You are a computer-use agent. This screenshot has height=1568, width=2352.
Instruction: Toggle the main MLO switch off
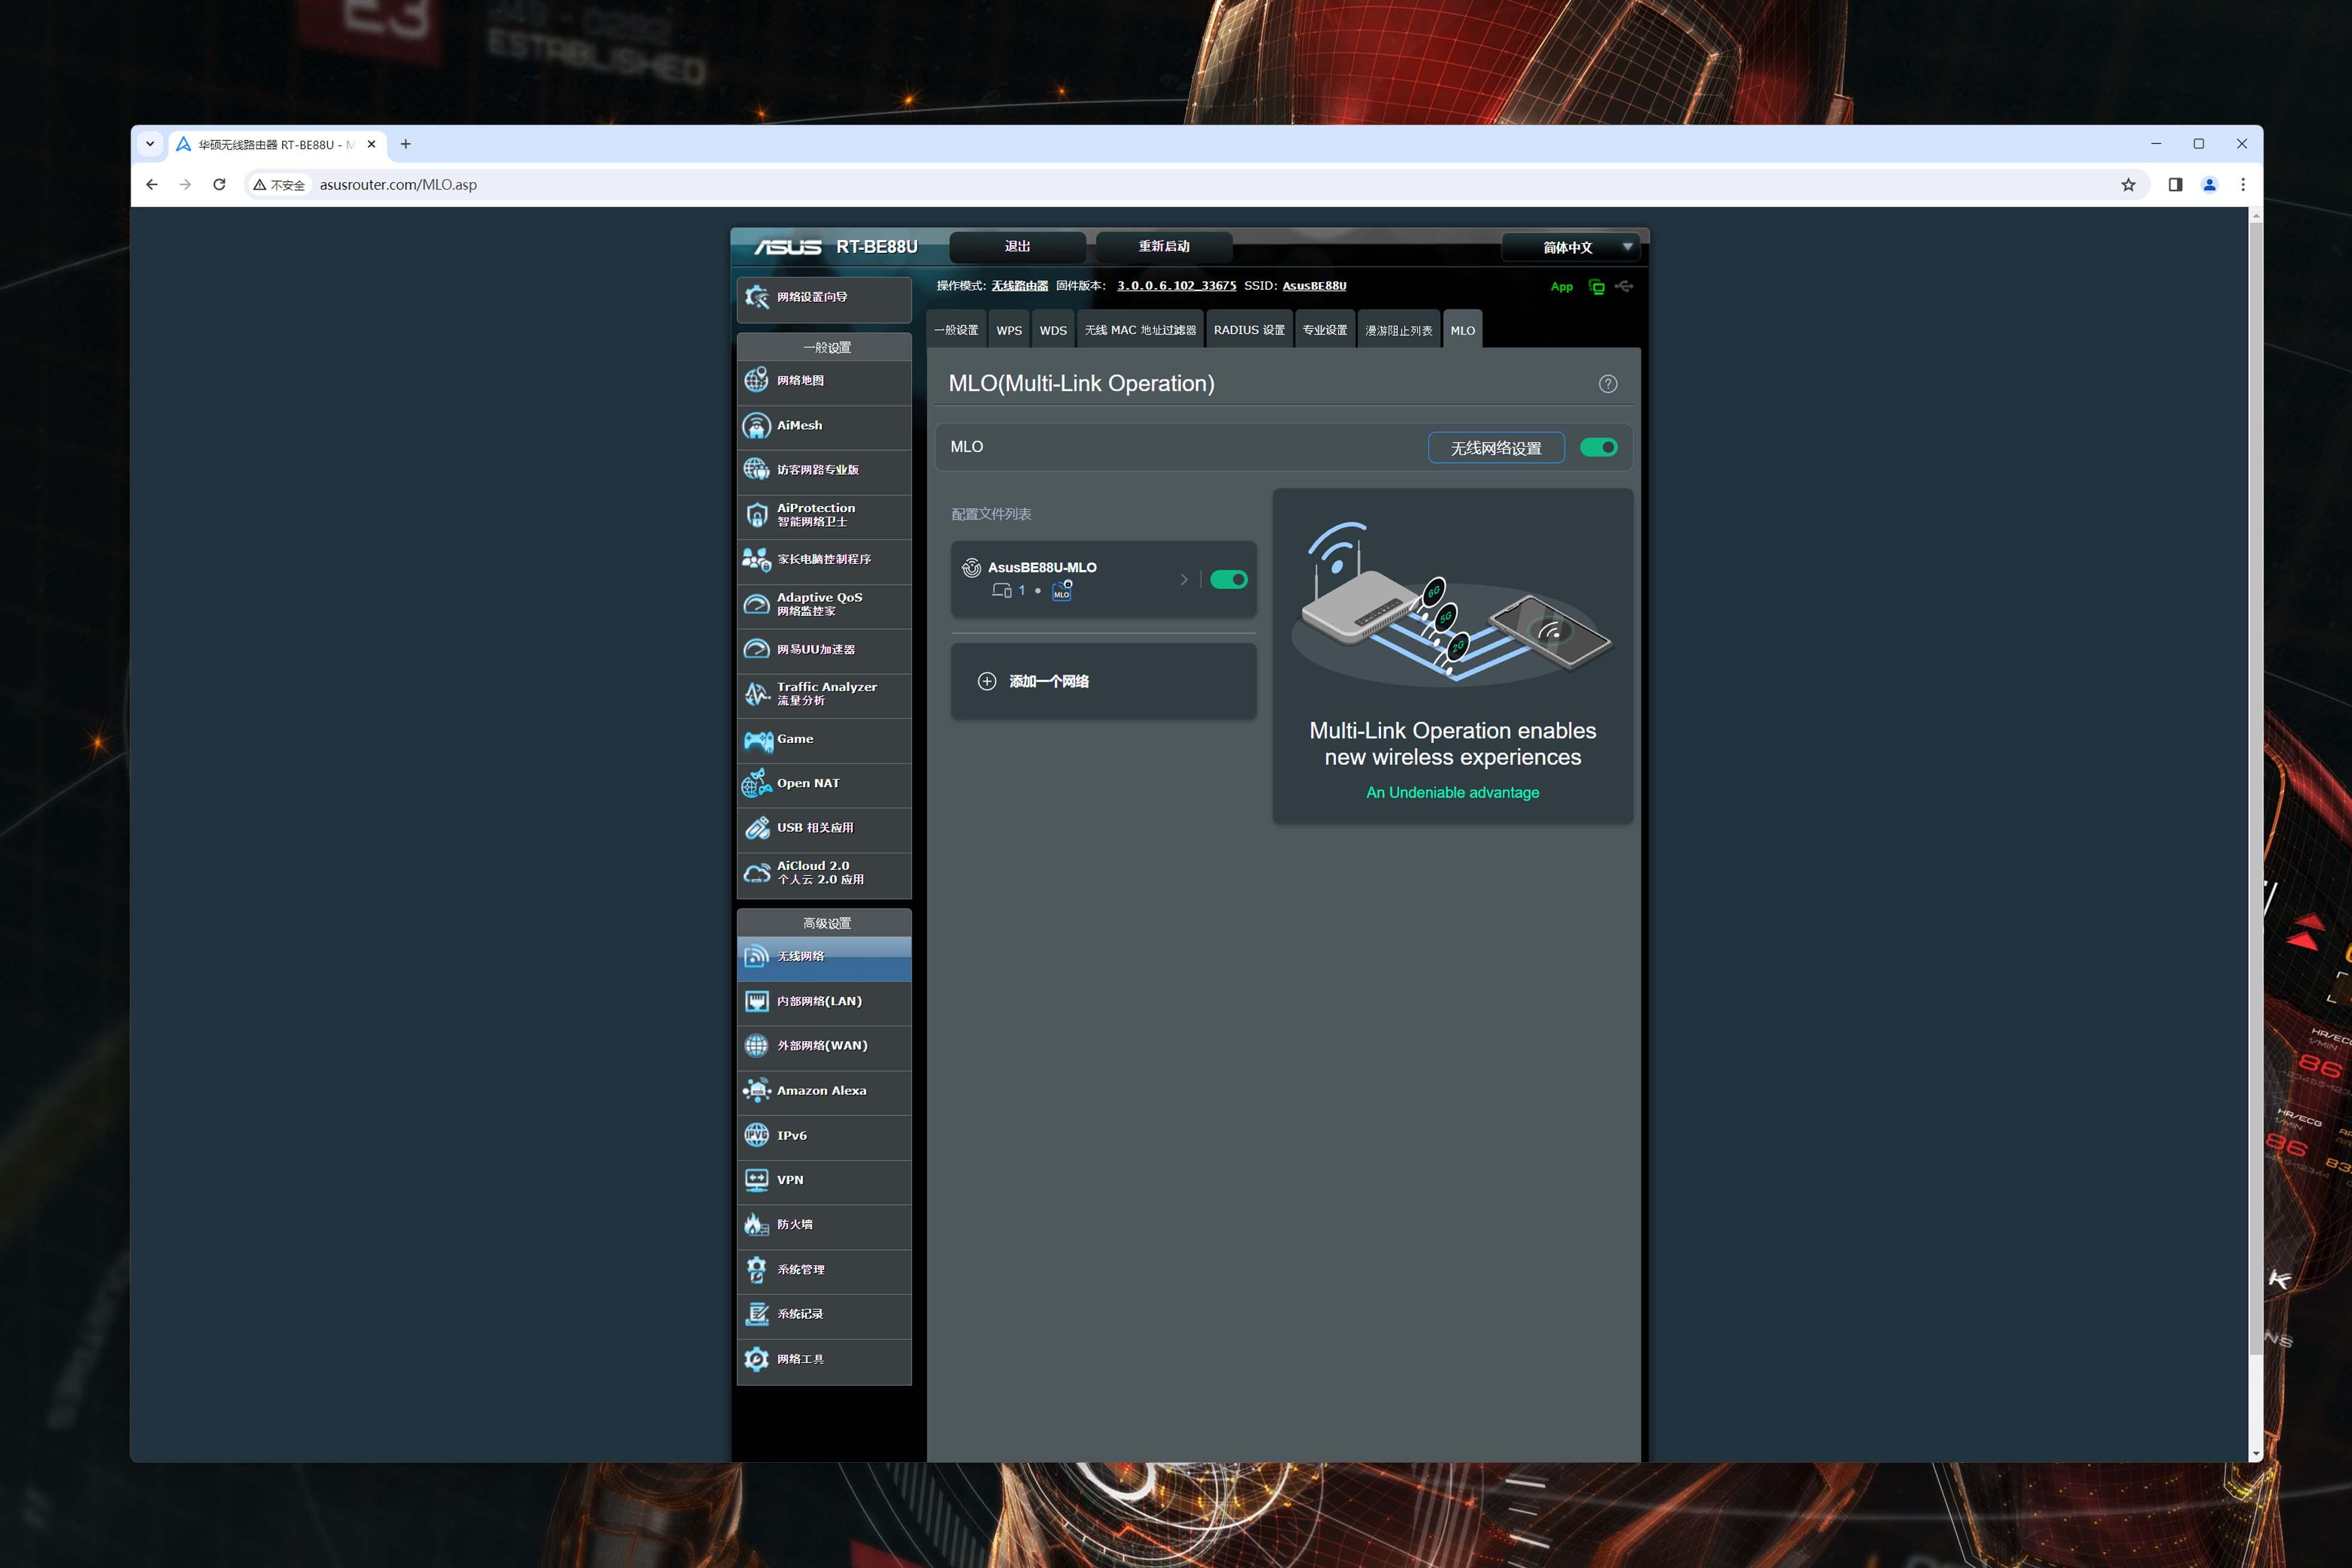tap(1598, 447)
